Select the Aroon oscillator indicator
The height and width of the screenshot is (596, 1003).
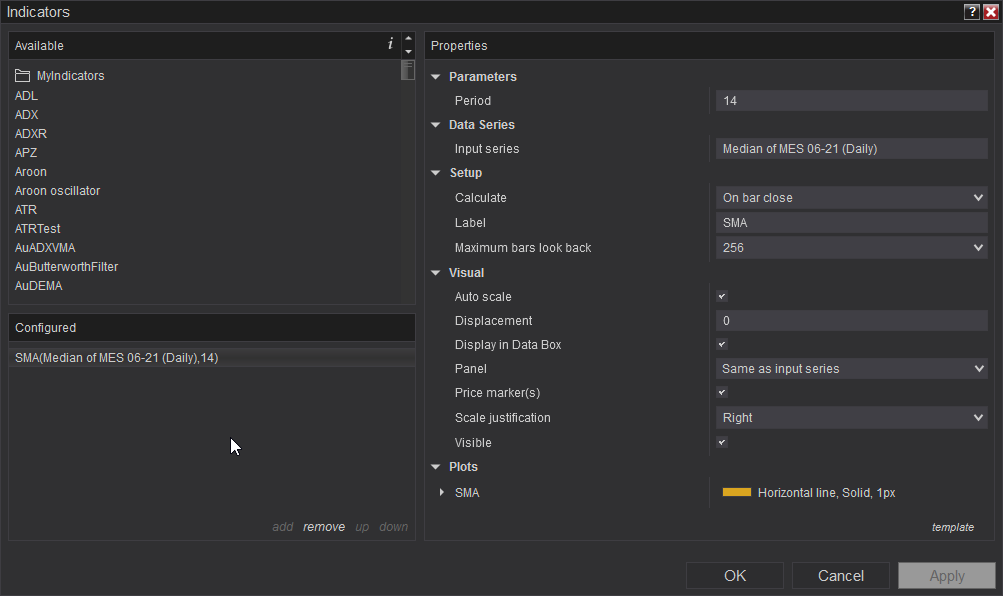click(57, 191)
